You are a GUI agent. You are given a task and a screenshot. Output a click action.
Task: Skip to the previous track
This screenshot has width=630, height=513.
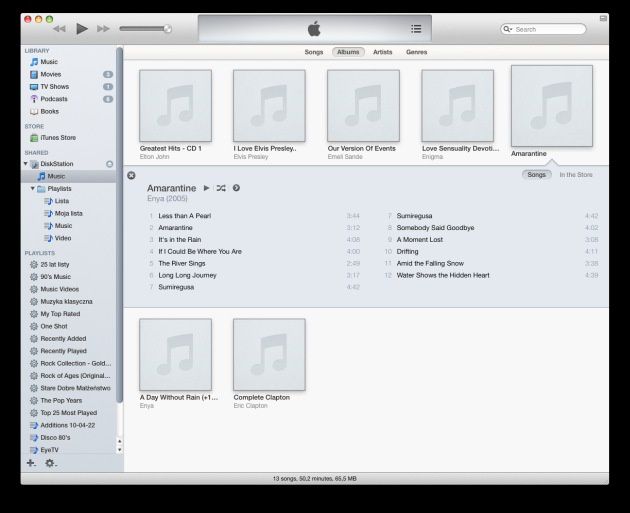click(59, 29)
